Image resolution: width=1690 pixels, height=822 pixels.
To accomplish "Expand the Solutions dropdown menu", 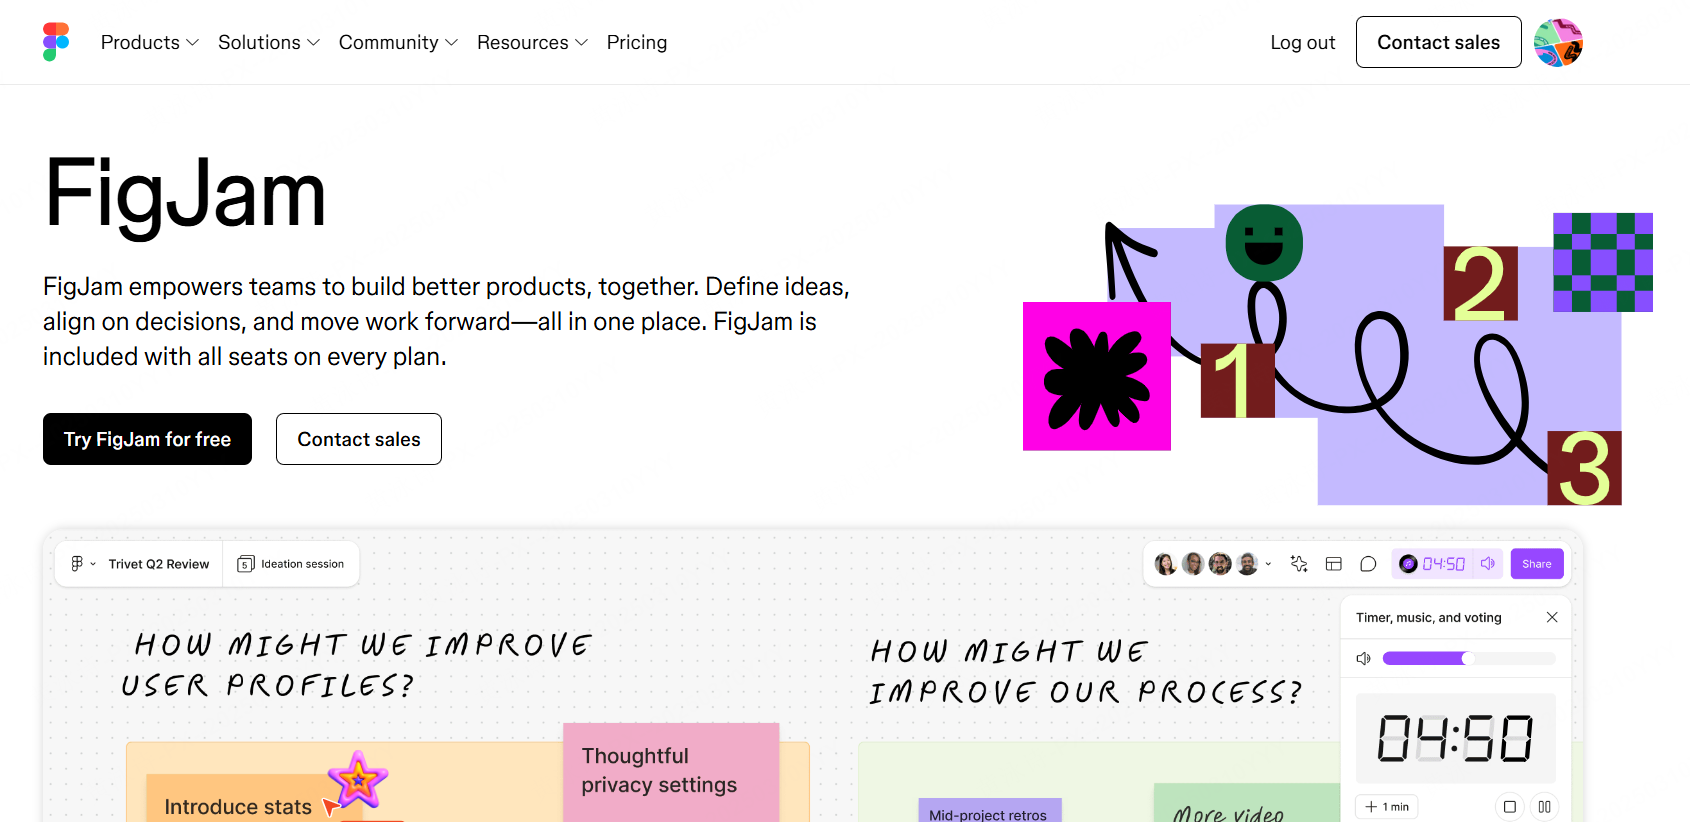I will [268, 42].
